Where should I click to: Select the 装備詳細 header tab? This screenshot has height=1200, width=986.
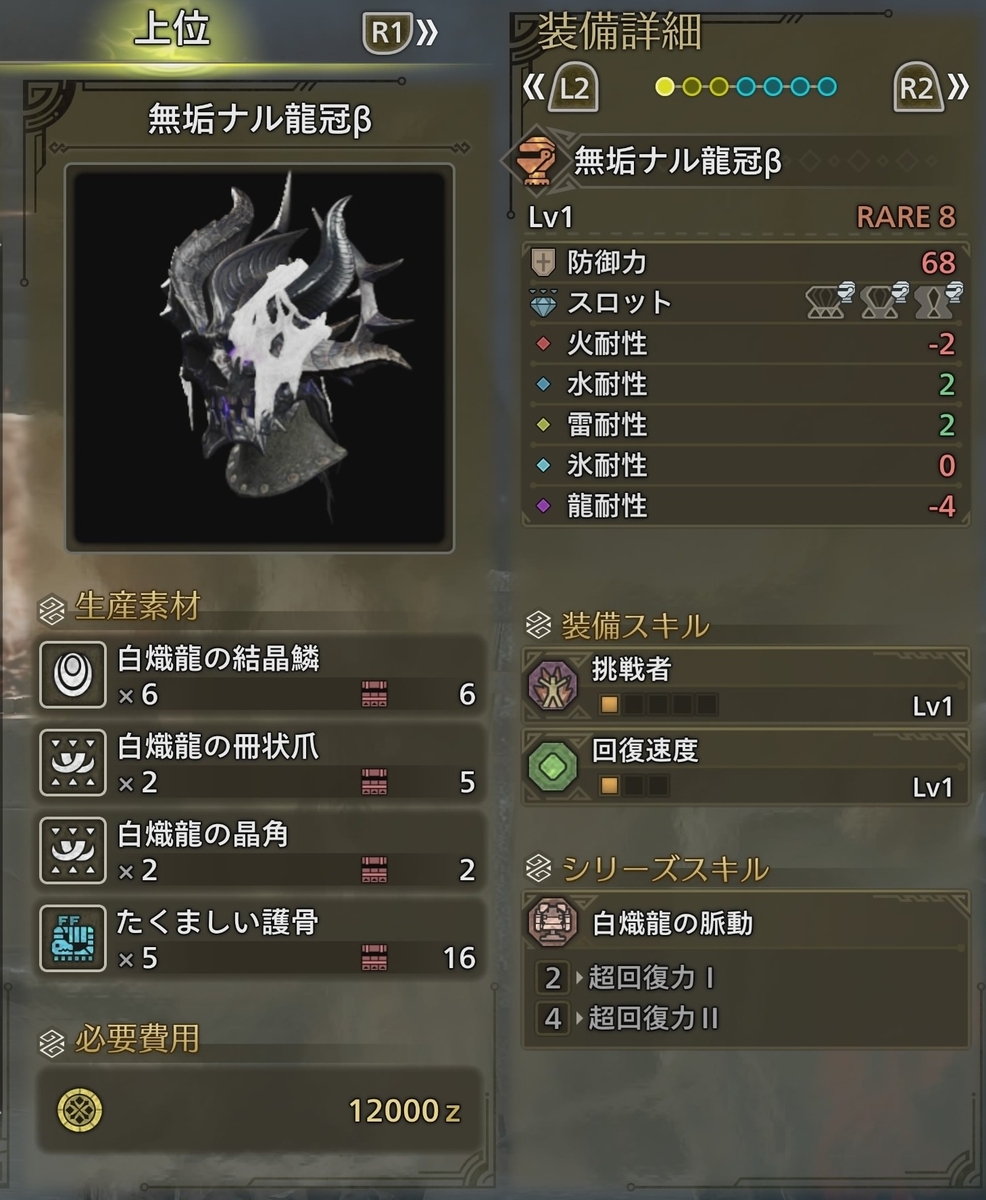point(620,33)
